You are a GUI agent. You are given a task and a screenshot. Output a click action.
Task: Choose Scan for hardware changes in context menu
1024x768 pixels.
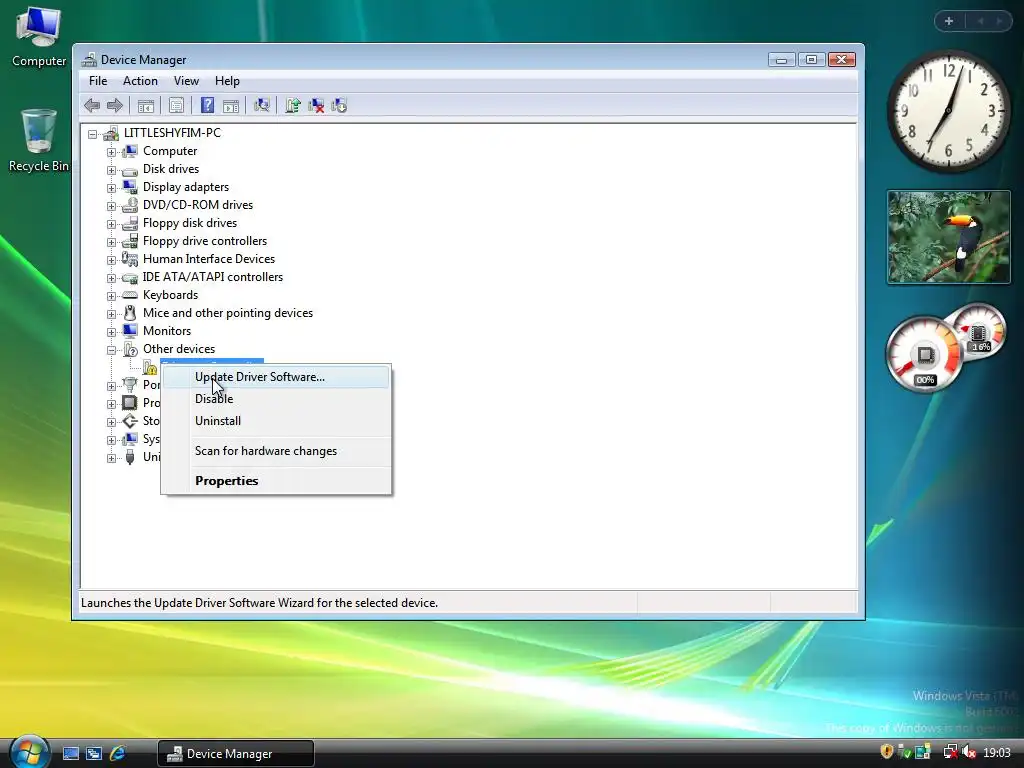(x=276, y=451)
